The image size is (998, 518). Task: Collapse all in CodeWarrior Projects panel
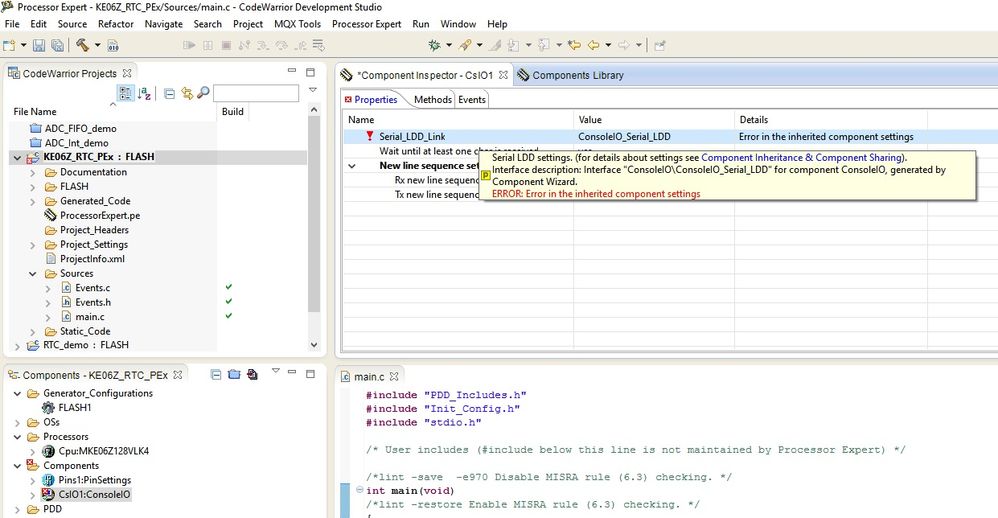click(x=170, y=93)
